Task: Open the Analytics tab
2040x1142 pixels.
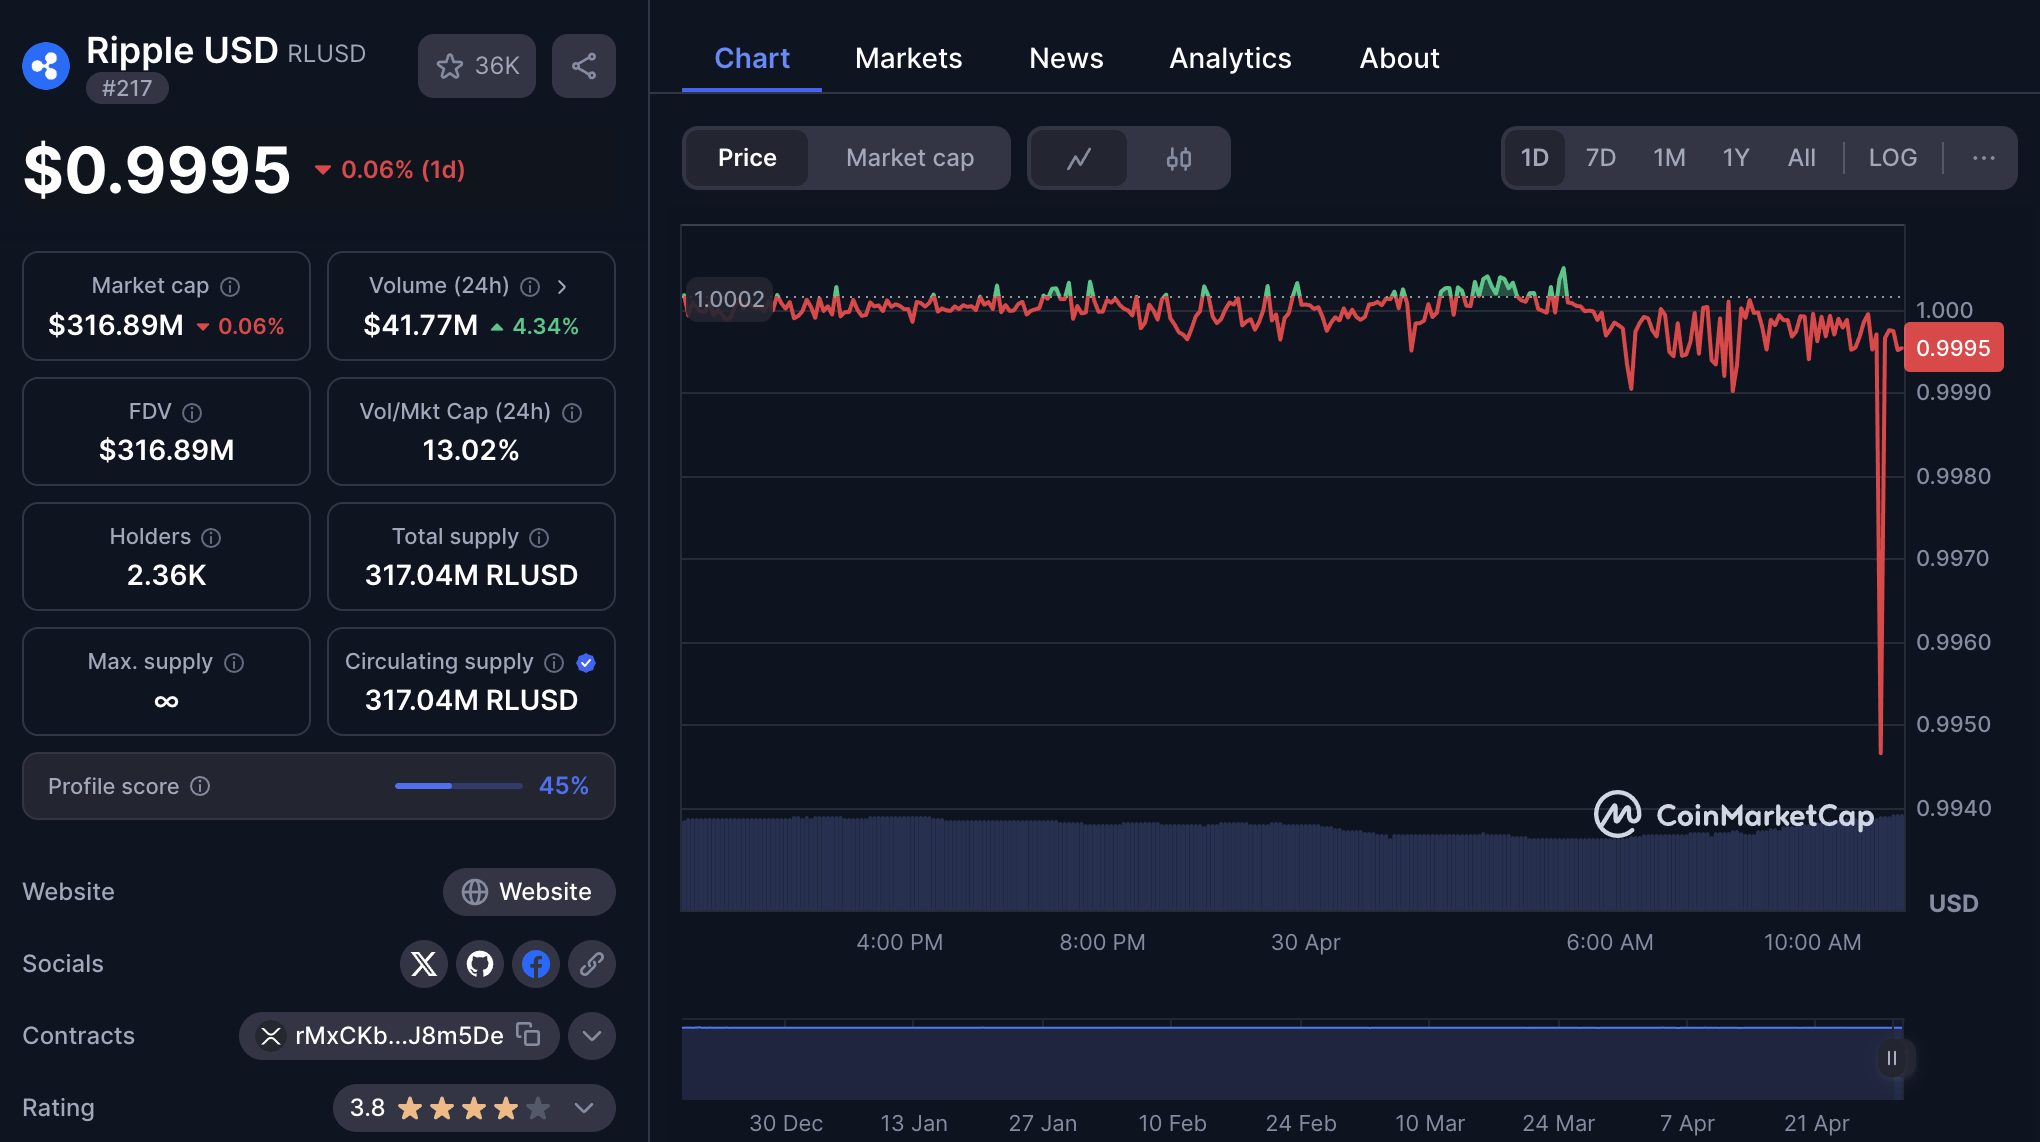Action: (1231, 58)
